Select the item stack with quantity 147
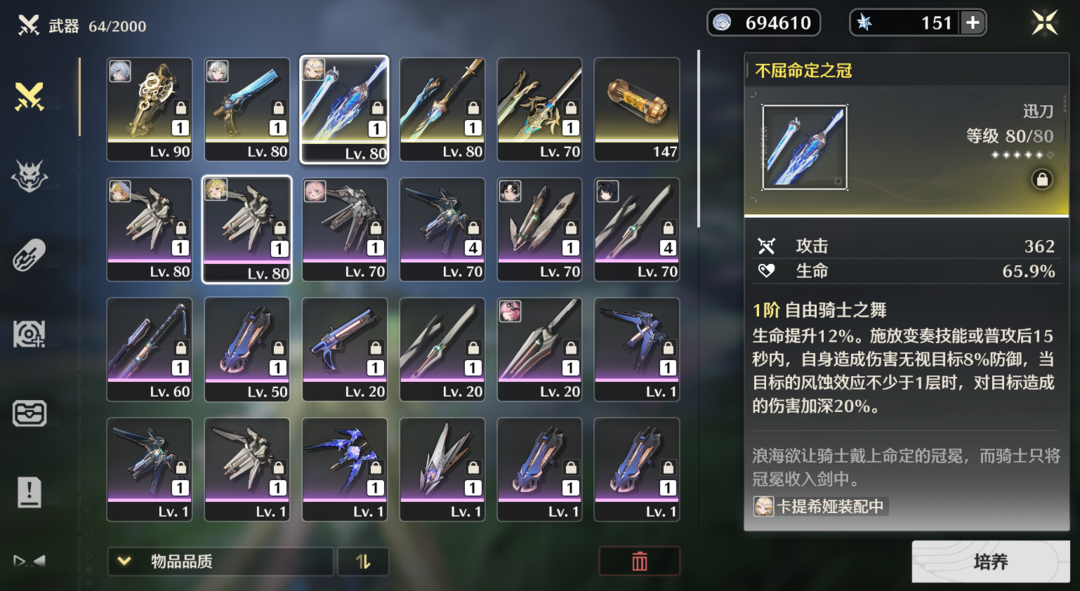This screenshot has height=591, width=1080. click(637, 110)
